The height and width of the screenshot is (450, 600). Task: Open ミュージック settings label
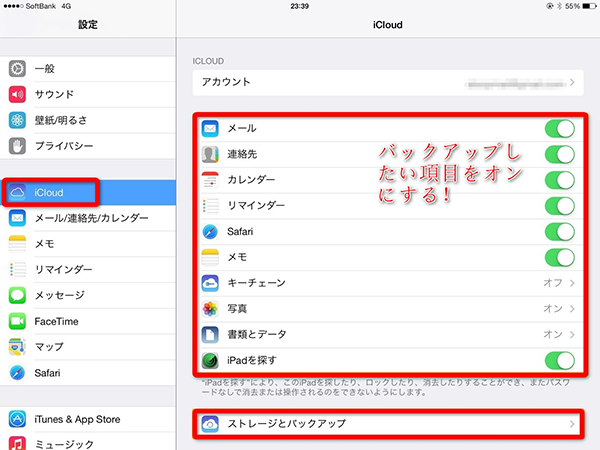pos(64,444)
